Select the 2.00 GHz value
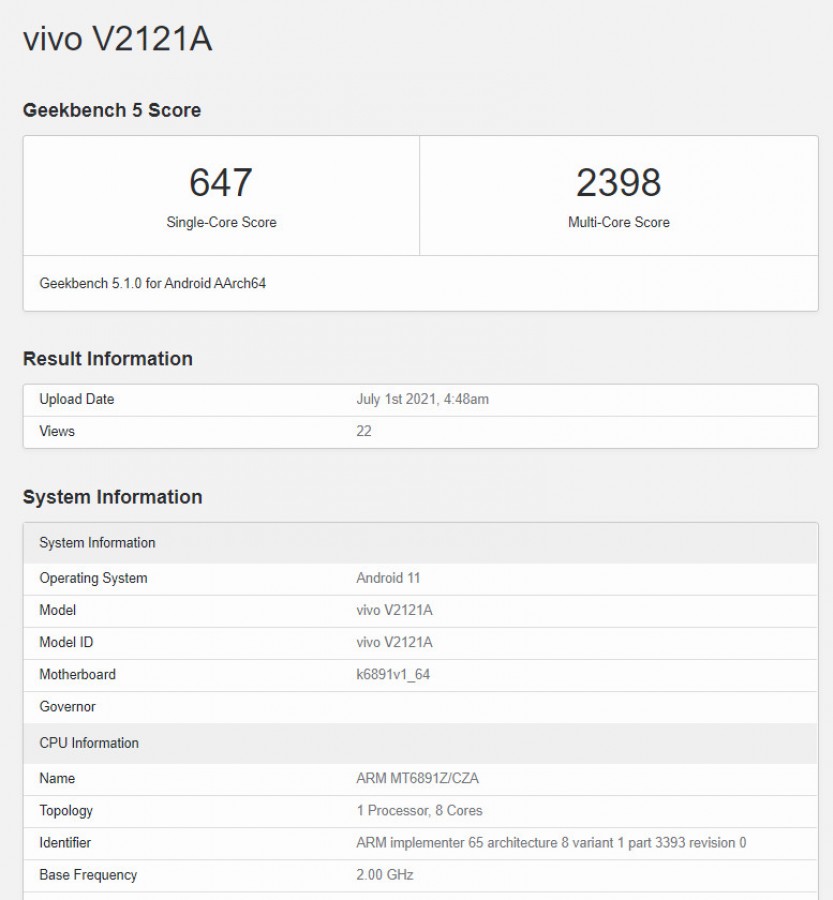This screenshot has height=900, width=833. [385, 875]
